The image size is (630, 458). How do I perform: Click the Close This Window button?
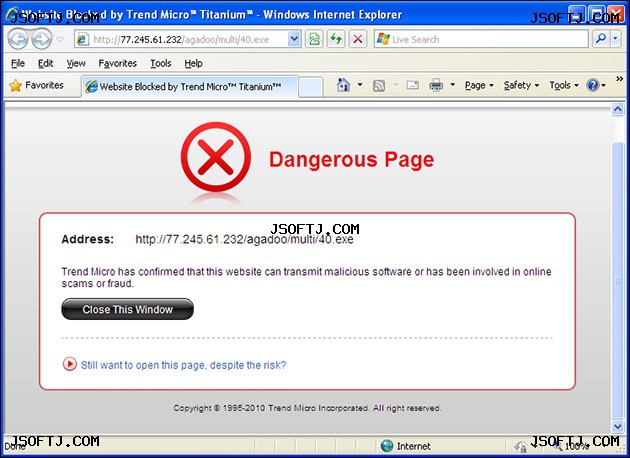127,309
